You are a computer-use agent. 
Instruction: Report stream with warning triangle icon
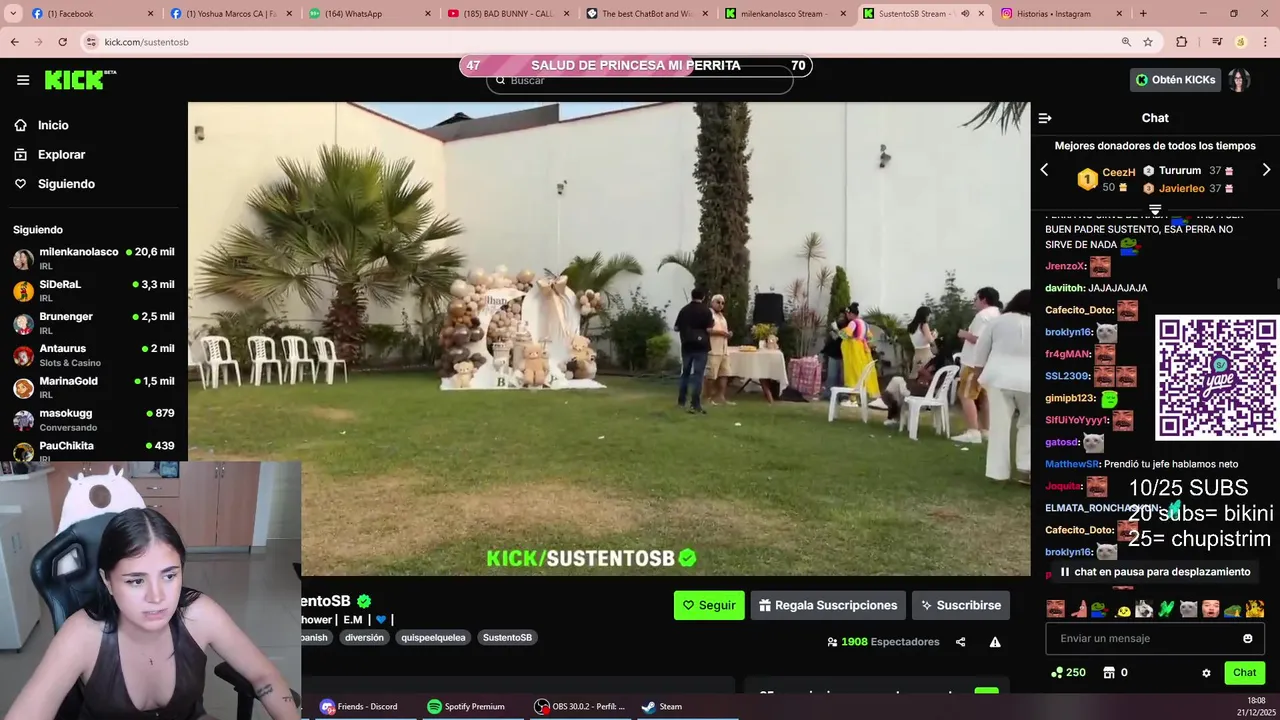(995, 642)
